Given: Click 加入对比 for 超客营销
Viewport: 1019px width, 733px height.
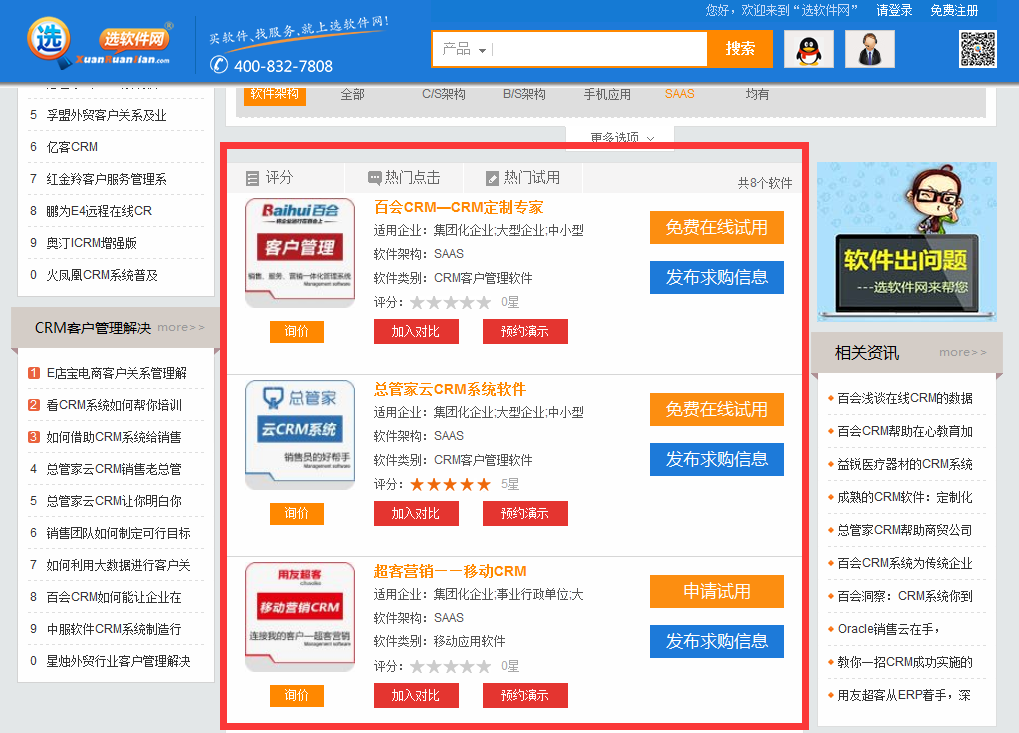Looking at the screenshot, I should [416, 695].
